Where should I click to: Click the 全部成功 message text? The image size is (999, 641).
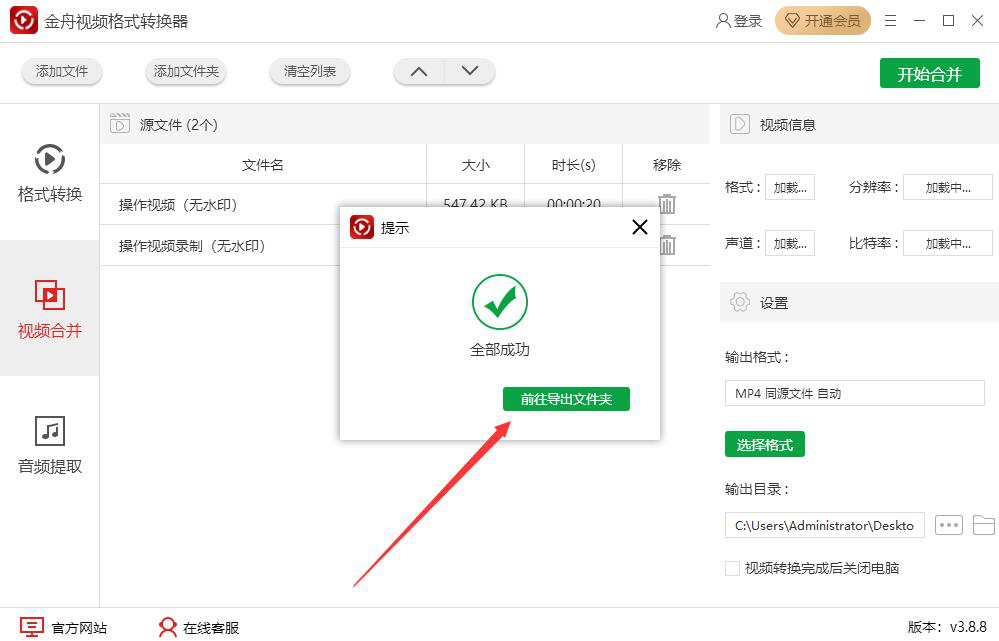(500, 349)
